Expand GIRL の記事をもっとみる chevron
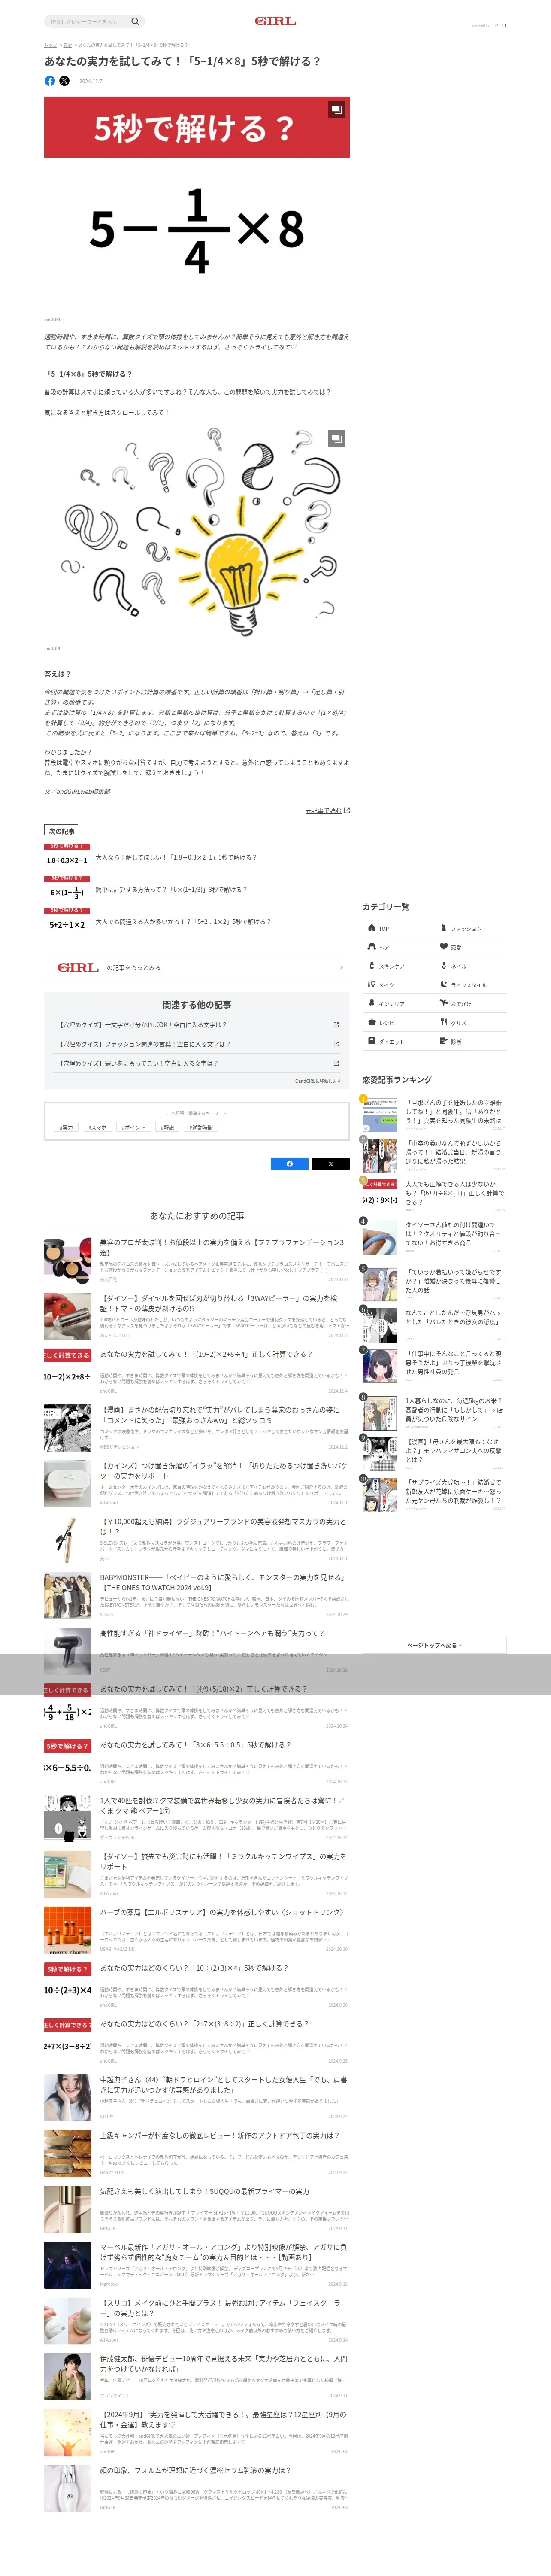Screen dimensions: 551x2576 coord(341,967)
